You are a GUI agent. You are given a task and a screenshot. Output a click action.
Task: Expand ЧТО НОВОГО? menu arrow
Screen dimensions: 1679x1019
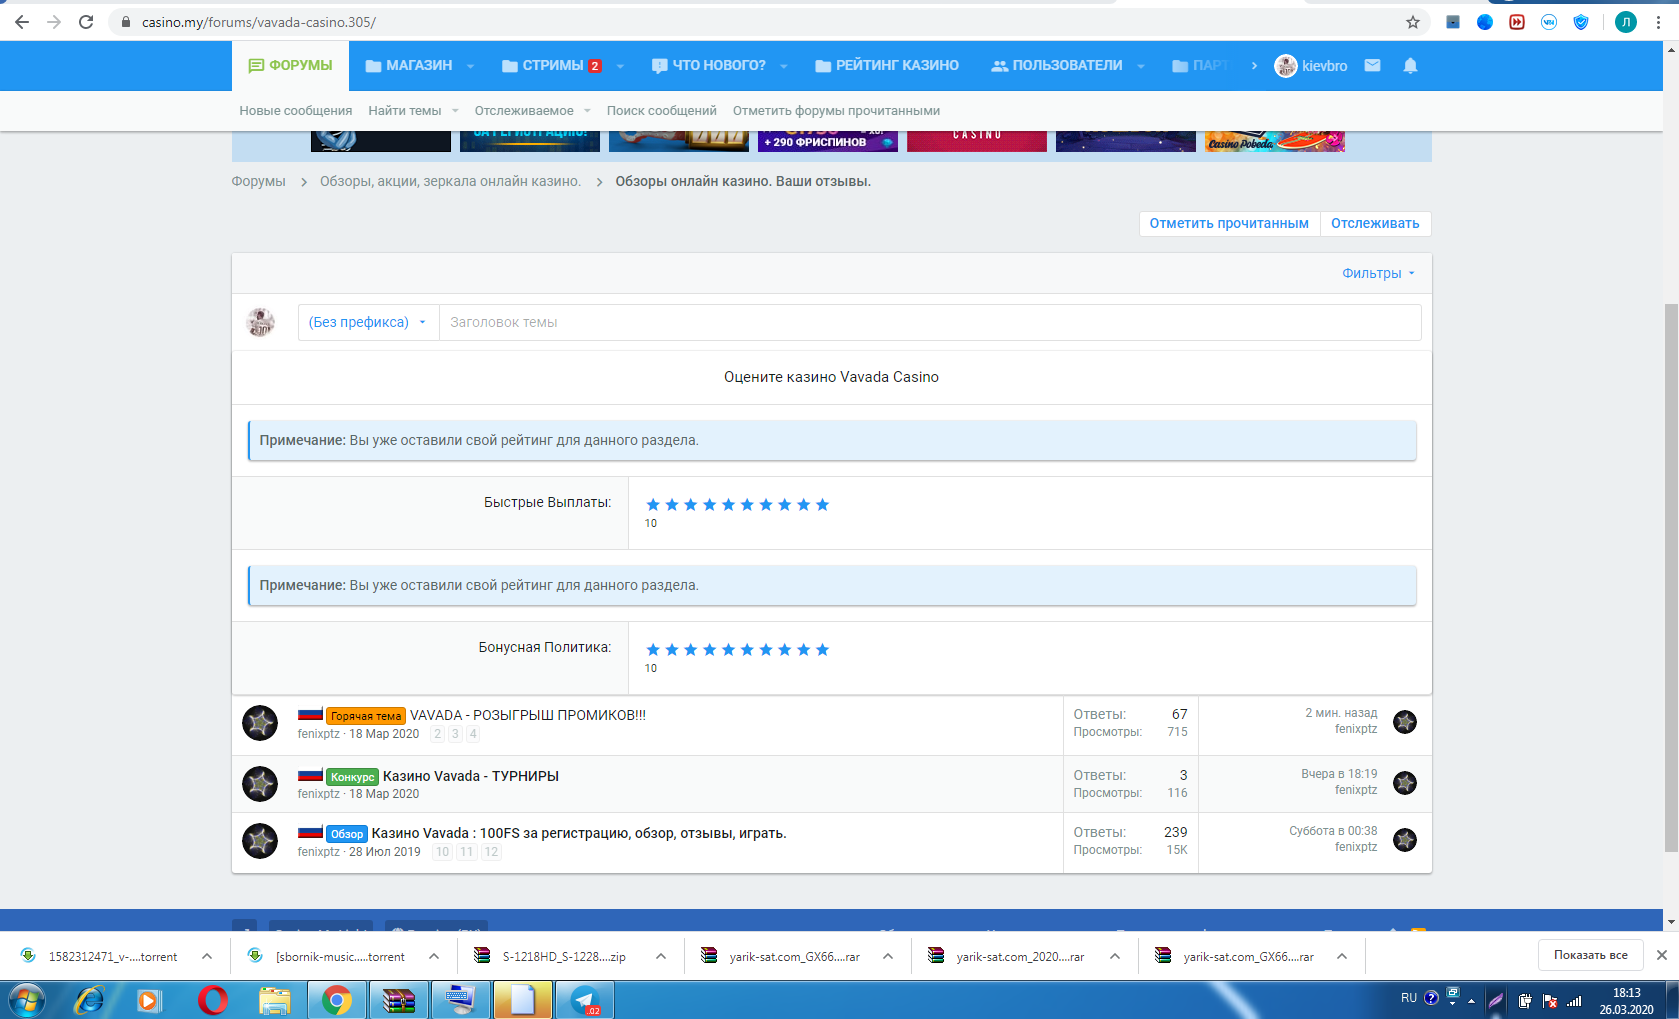[x=784, y=66]
